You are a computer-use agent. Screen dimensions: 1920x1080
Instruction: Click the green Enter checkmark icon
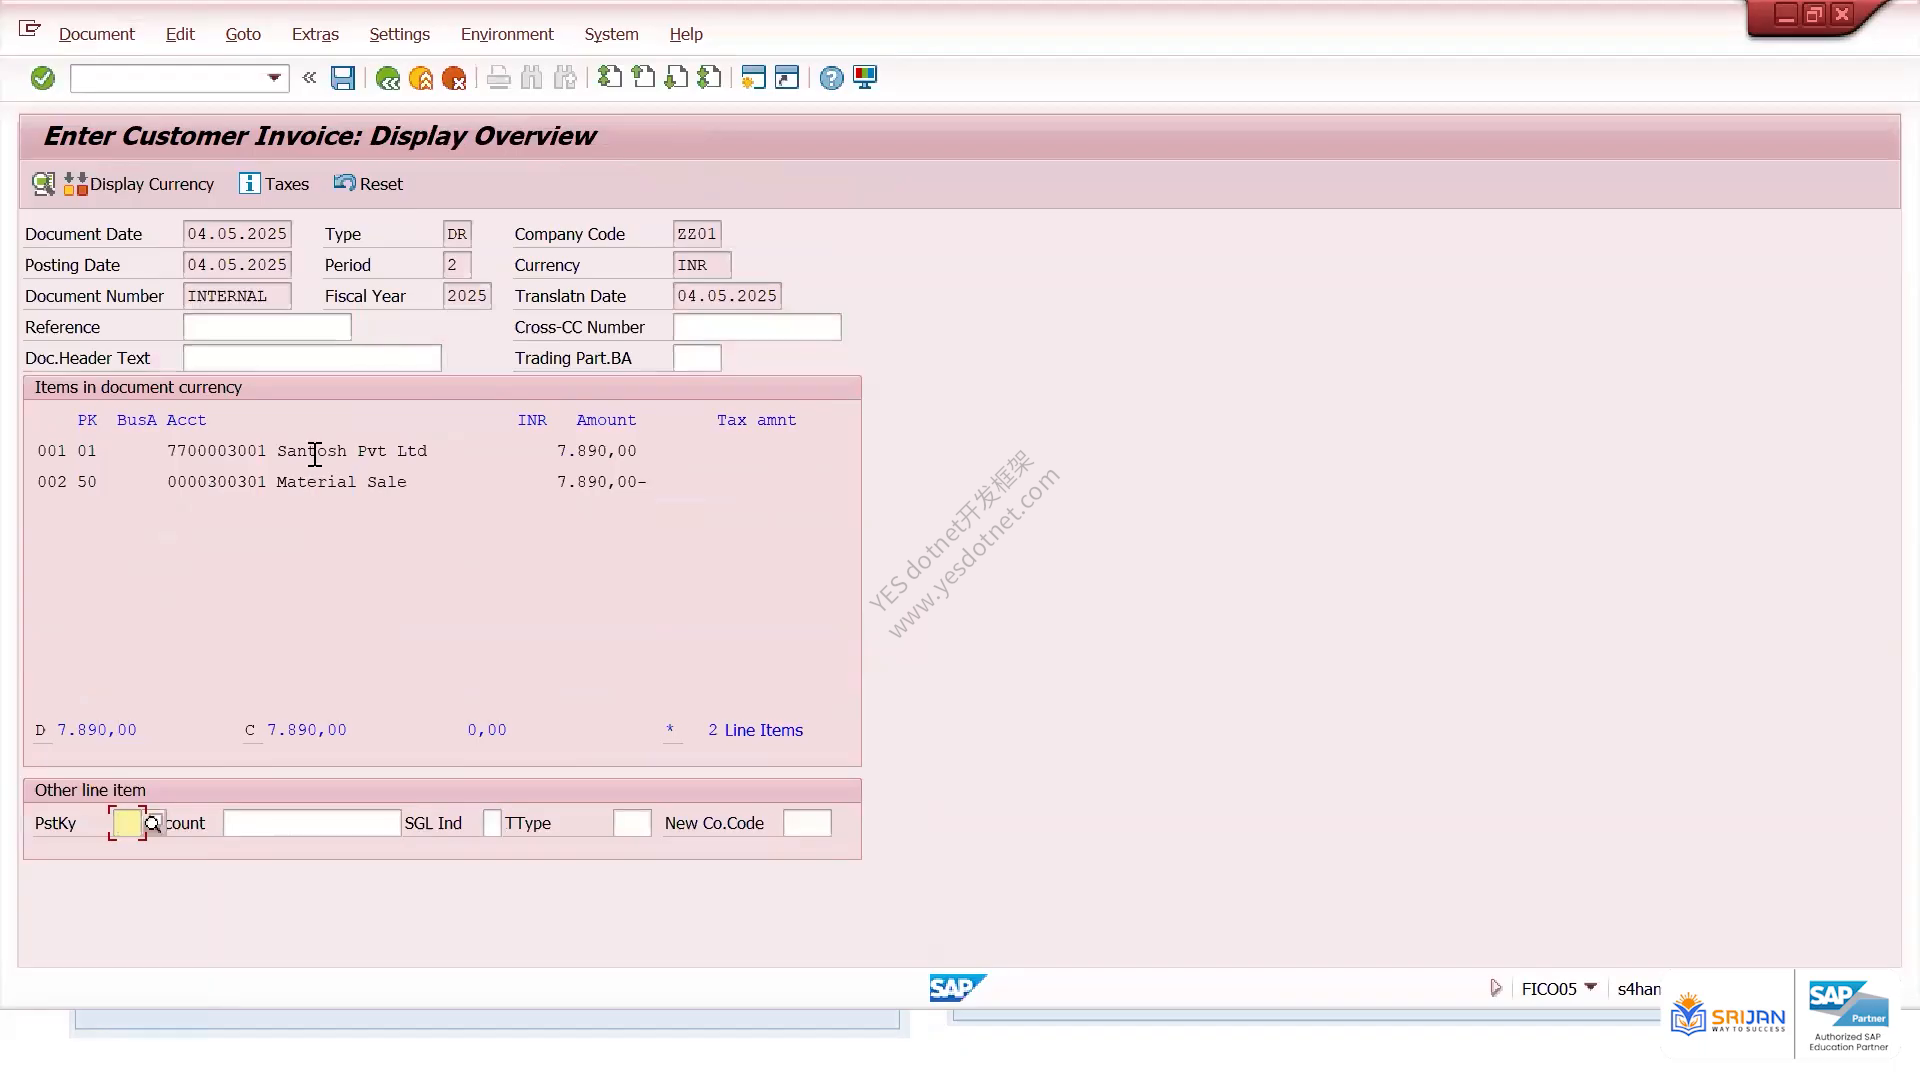pyautogui.click(x=42, y=78)
